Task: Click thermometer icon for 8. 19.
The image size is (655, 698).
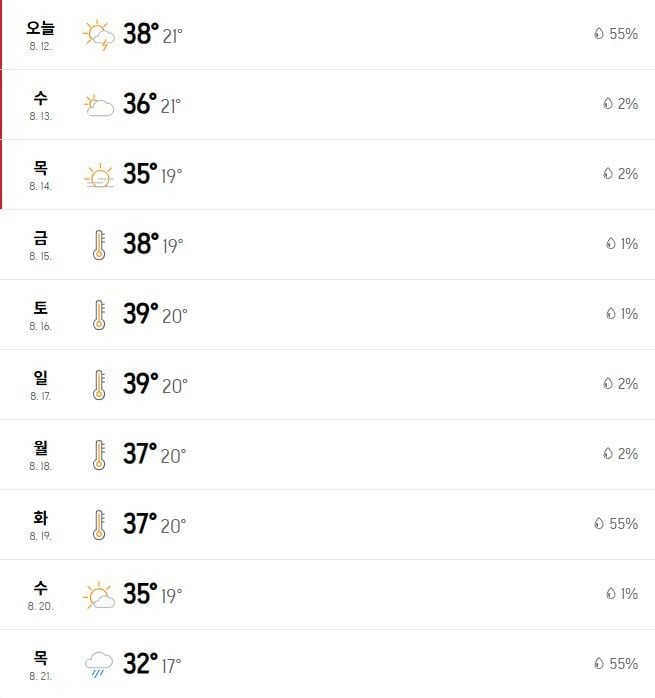Action: point(99,525)
